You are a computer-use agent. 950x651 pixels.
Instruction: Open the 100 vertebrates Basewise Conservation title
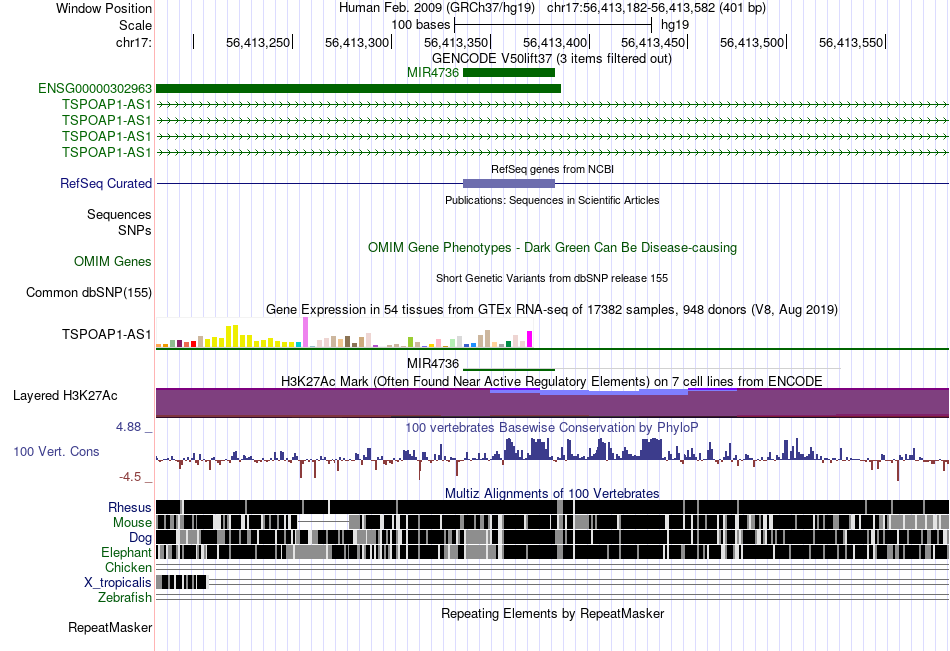(x=552, y=427)
